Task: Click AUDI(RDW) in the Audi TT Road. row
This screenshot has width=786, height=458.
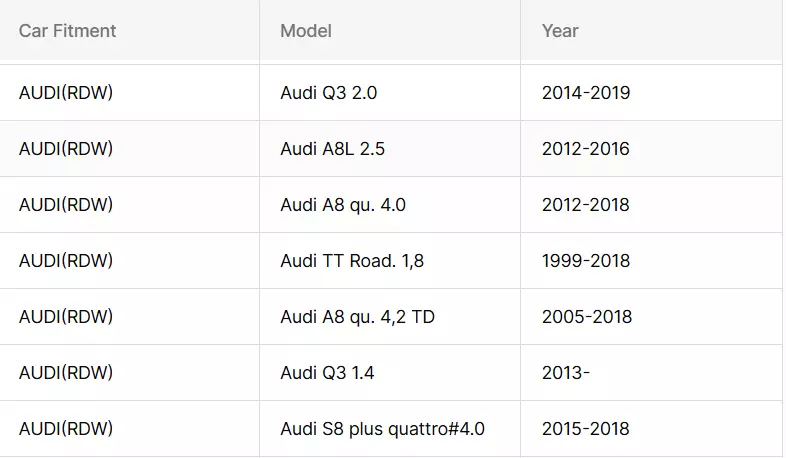Action: tap(66, 261)
